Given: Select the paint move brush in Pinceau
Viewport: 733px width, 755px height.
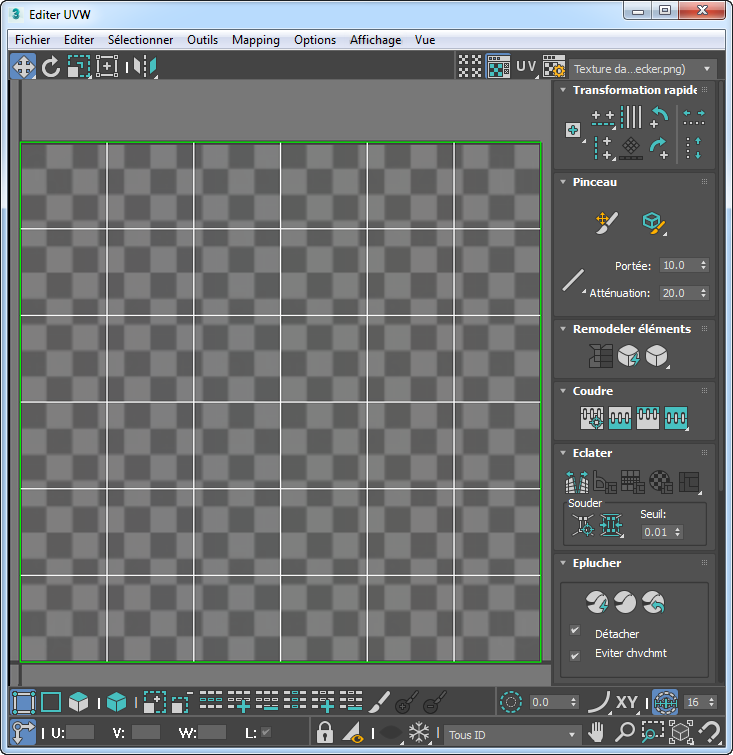Looking at the screenshot, I should point(606,222).
